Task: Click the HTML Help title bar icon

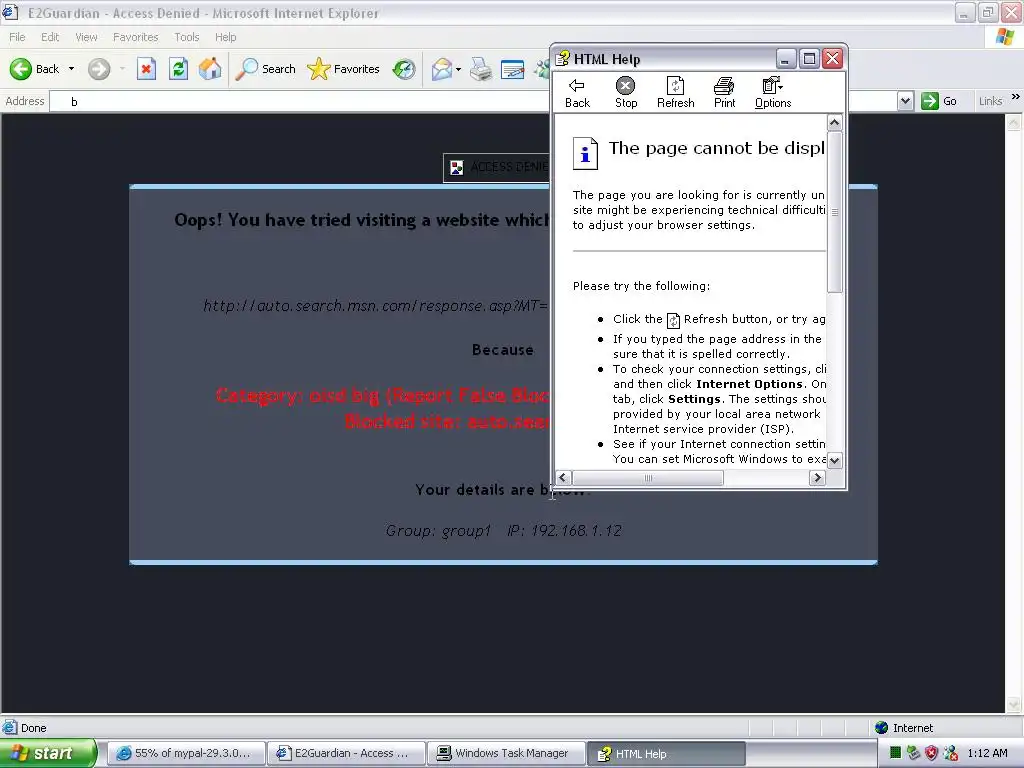Action: pos(562,59)
